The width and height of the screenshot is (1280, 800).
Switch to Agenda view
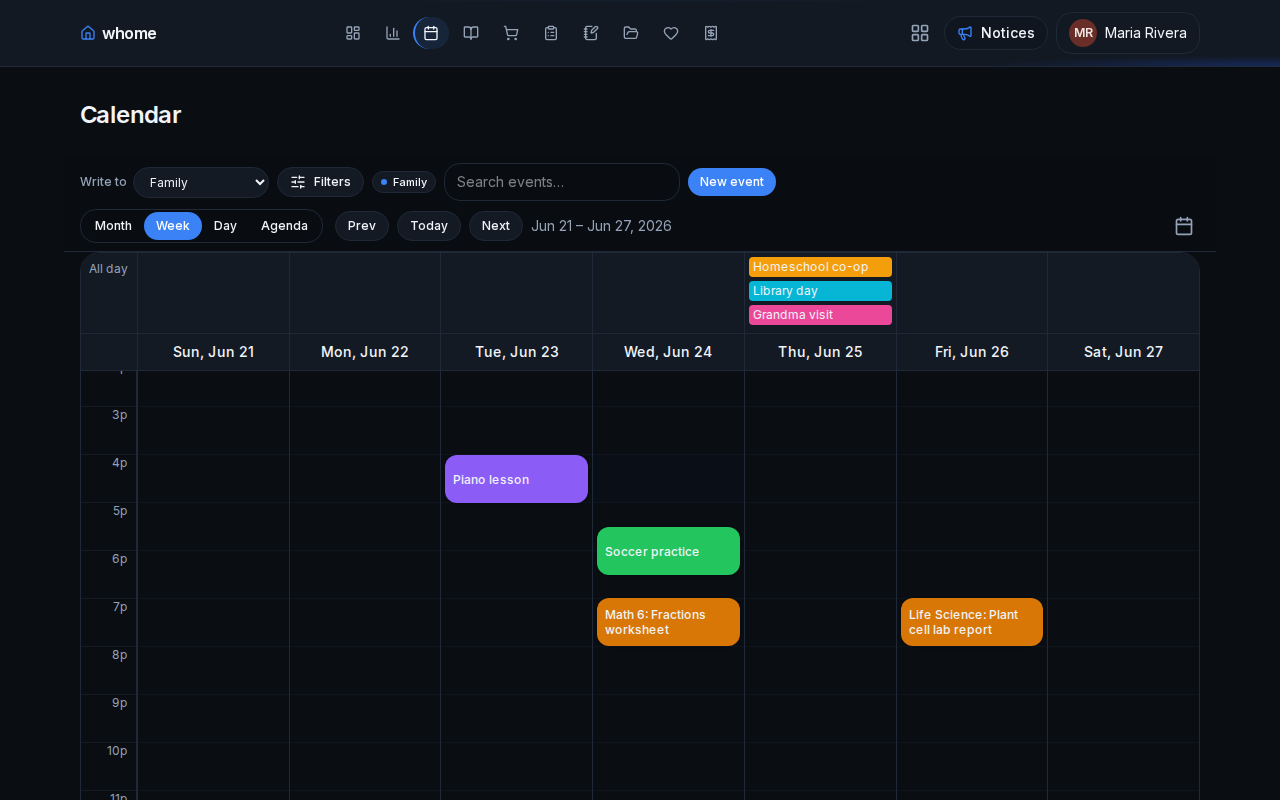(x=284, y=226)
